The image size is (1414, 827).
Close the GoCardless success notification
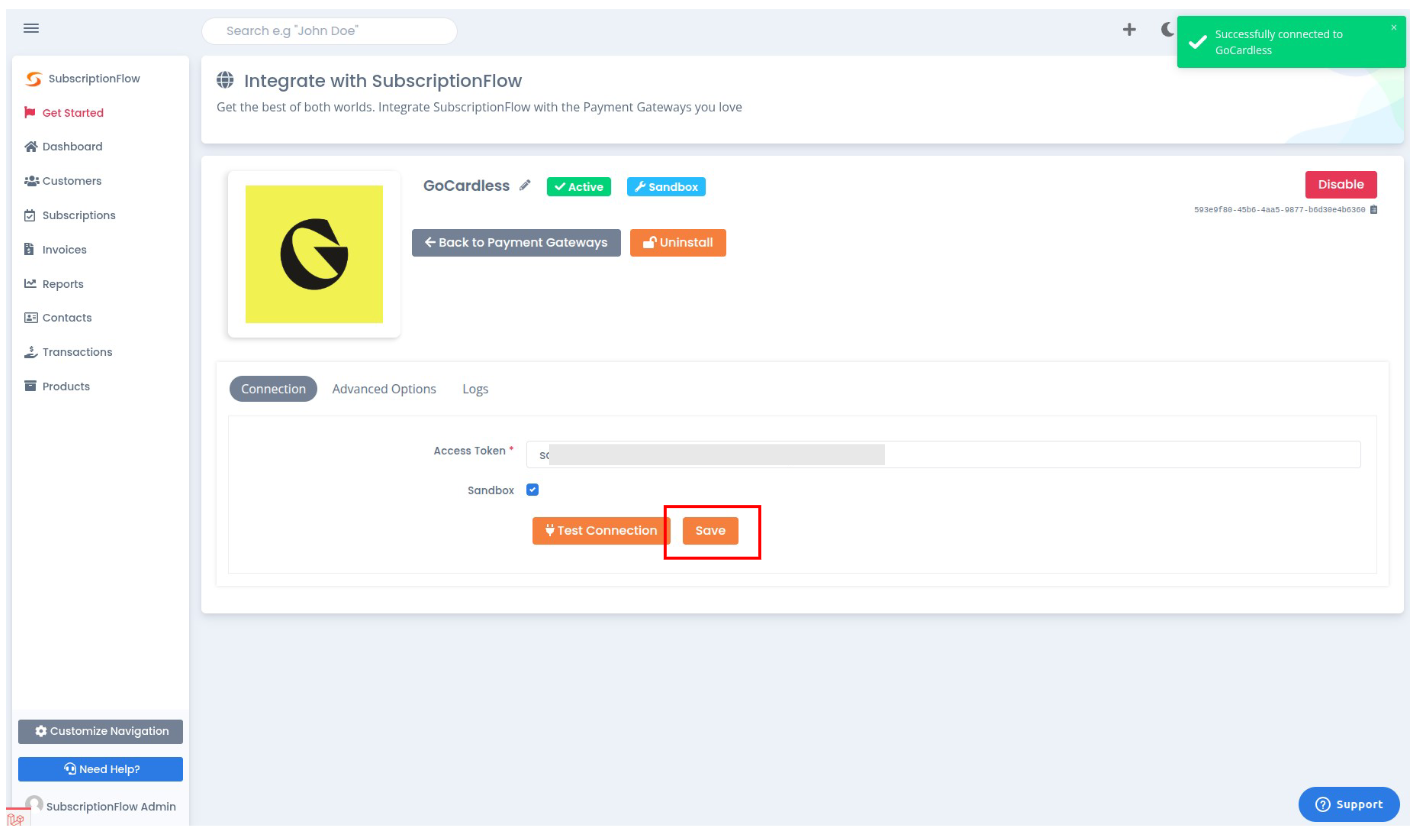[1393, 28]
